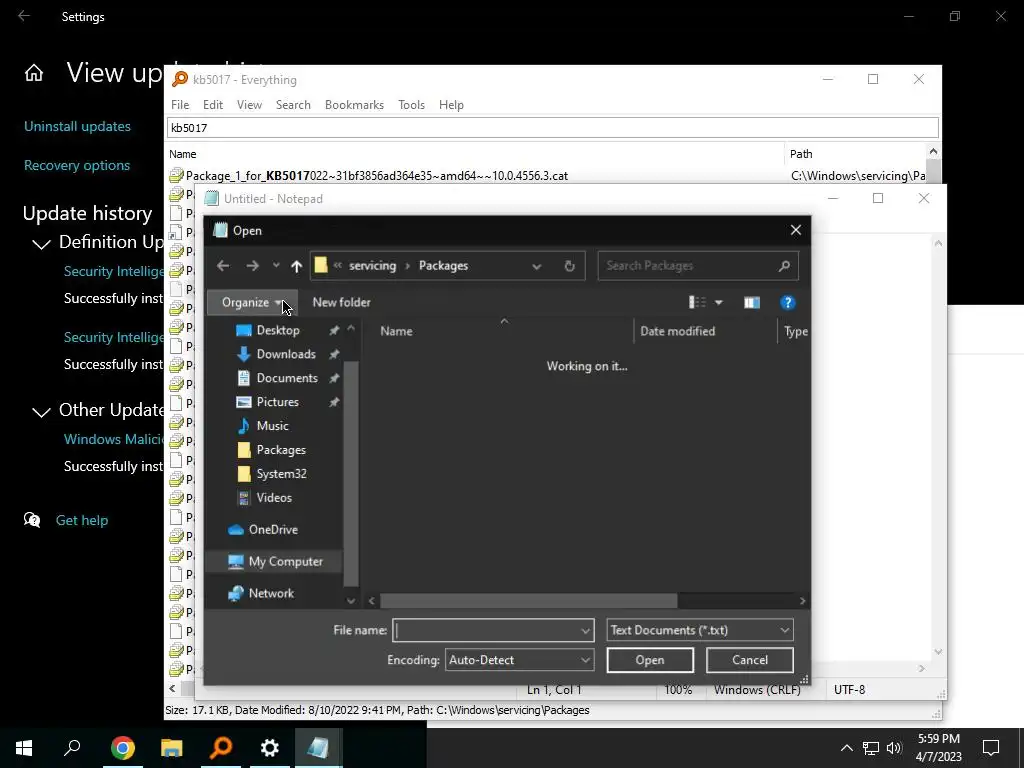Open View menu in Everything window
Screen dimensions: 1024x768
click(x=249, y=105)
